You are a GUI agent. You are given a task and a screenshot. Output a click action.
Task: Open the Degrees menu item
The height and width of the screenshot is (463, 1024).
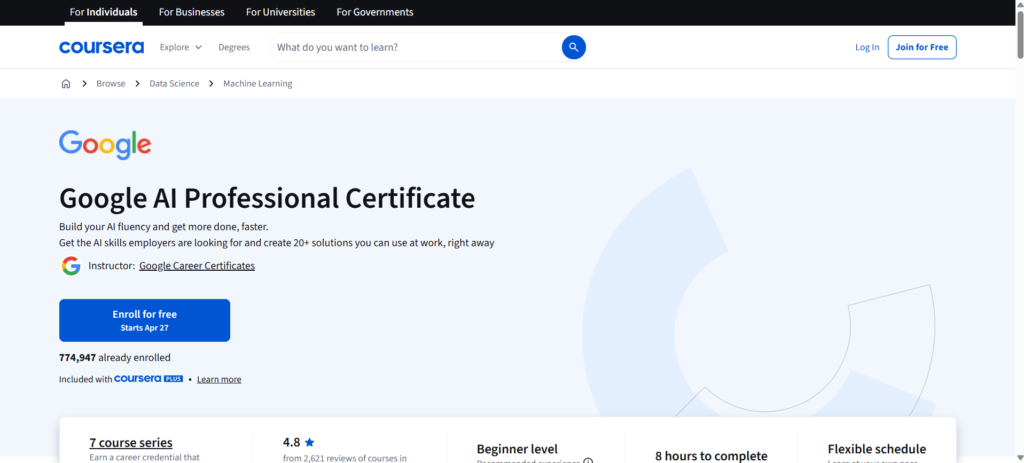point(234,47)
